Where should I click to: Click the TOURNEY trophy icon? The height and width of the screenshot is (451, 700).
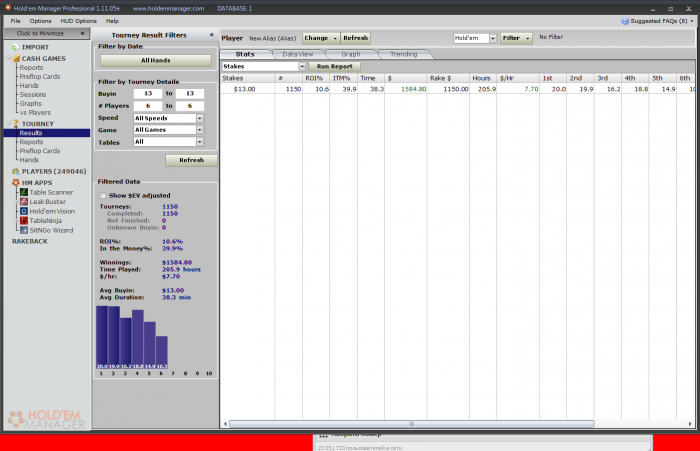(16, 124)
